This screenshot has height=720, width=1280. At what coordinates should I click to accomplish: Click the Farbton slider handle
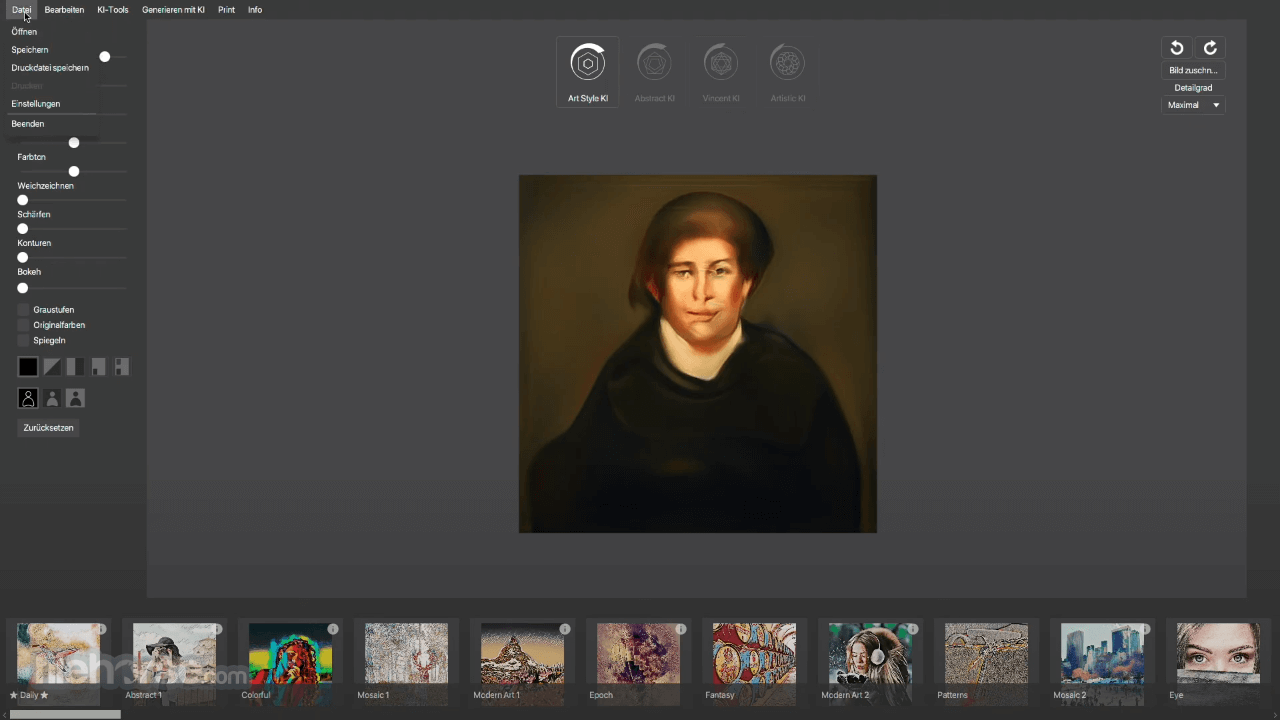point(74,172)
